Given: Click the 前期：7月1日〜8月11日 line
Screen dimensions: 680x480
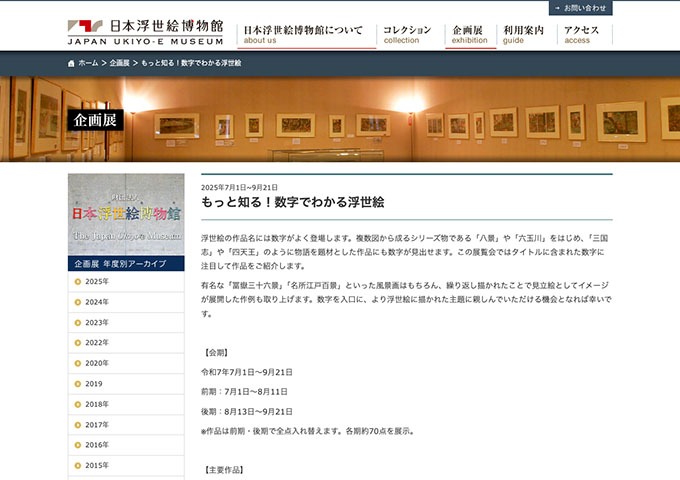Looking at the screenshot, I should (244, 392).
